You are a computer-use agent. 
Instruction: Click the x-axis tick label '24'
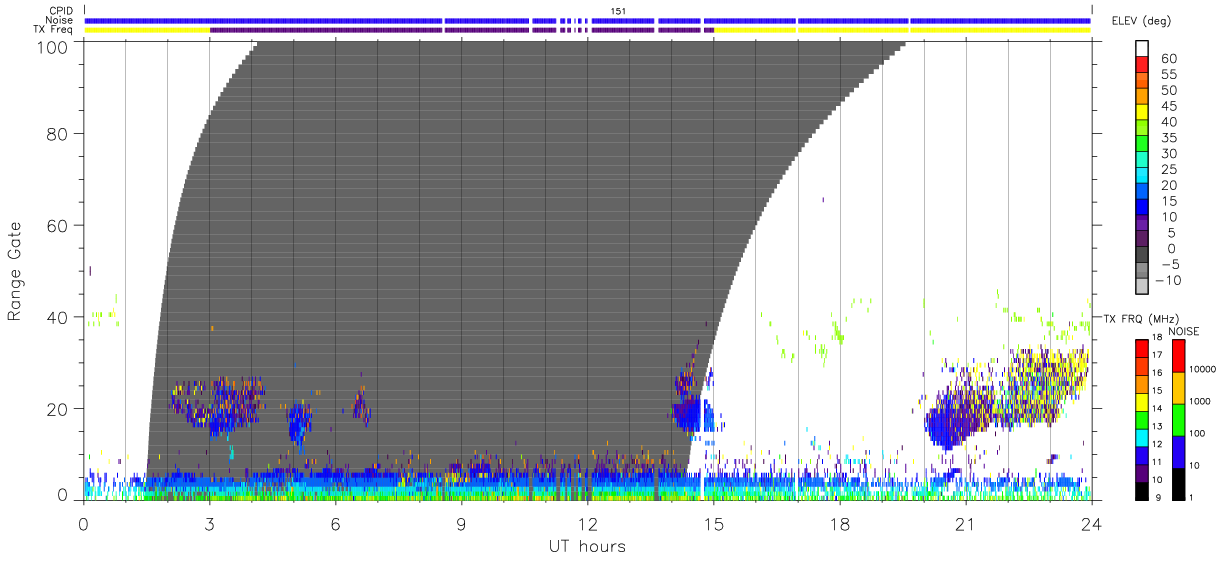pyautogui.click(x=1091, y=523)
